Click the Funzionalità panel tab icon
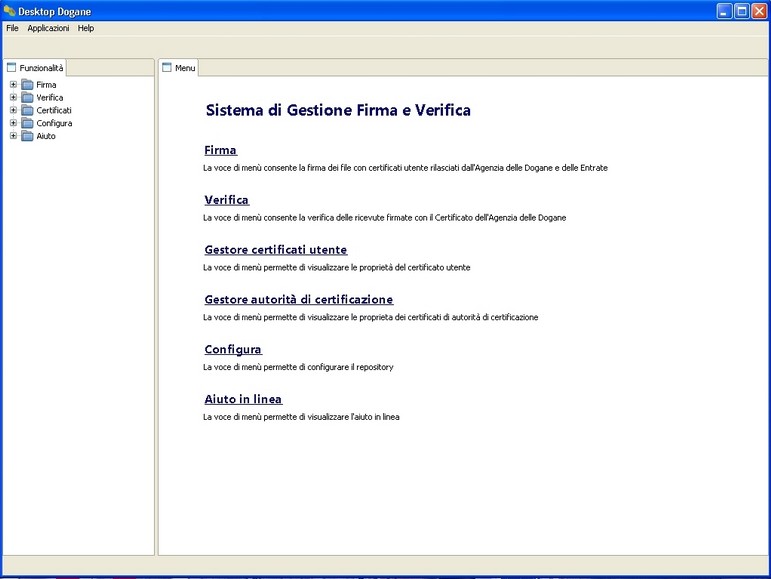The height and width of the screenshot is (579, 771). [x=11, y=67]
